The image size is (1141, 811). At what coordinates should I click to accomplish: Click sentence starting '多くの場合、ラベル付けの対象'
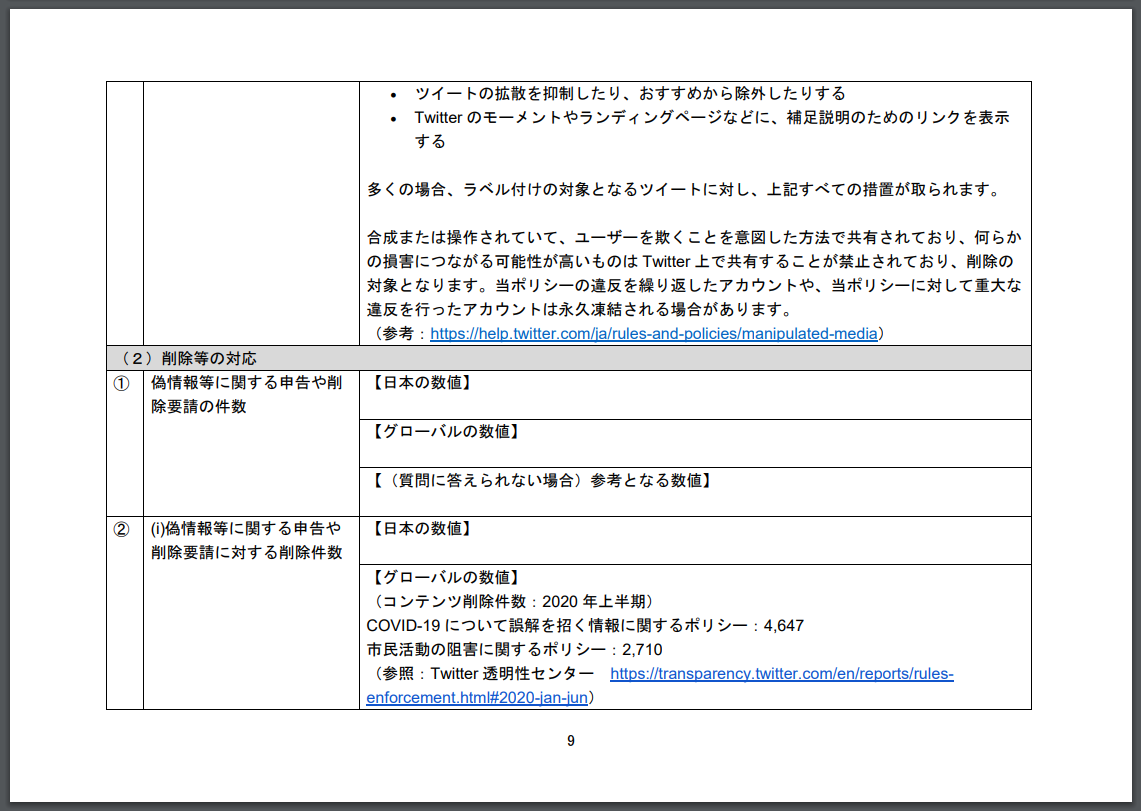[x=685, y=189]
